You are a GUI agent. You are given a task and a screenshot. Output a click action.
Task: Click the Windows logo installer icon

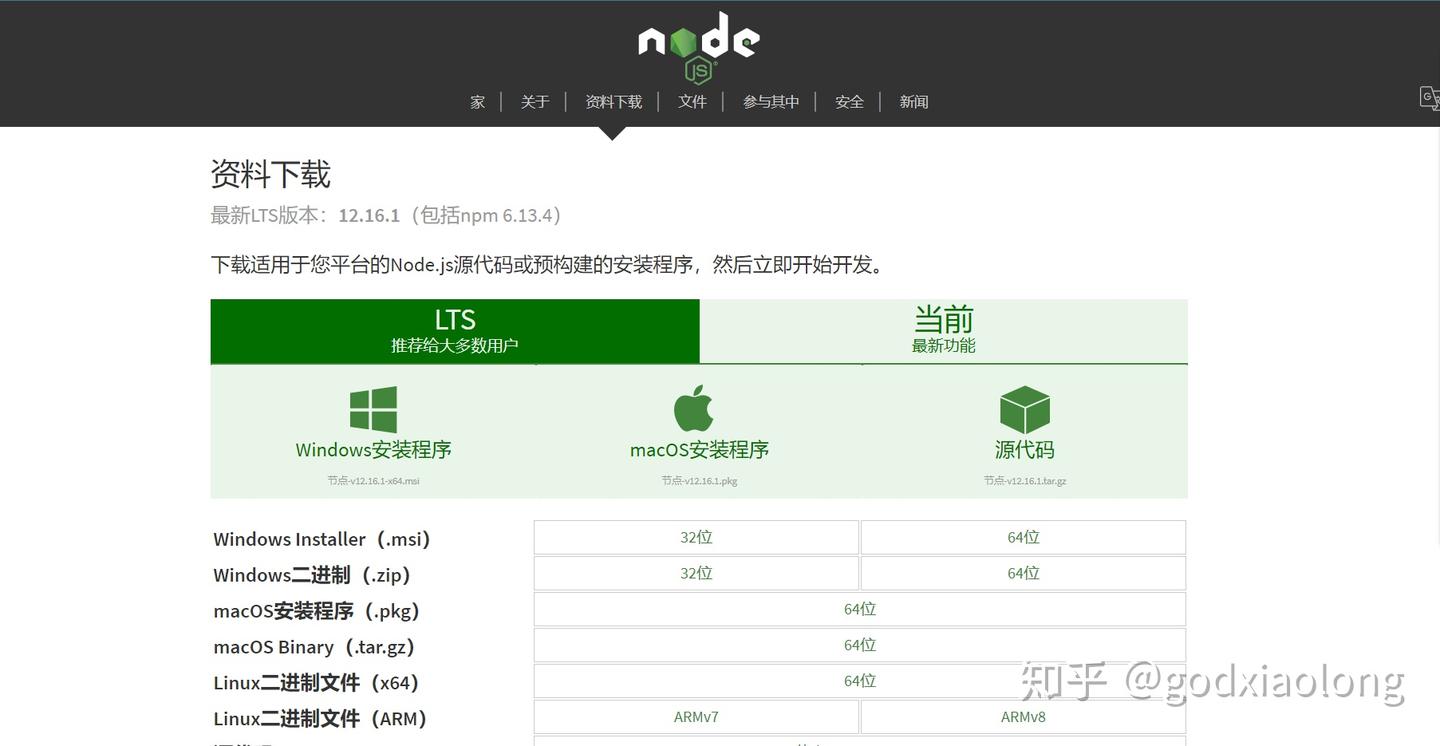click(x=373, y=410)
